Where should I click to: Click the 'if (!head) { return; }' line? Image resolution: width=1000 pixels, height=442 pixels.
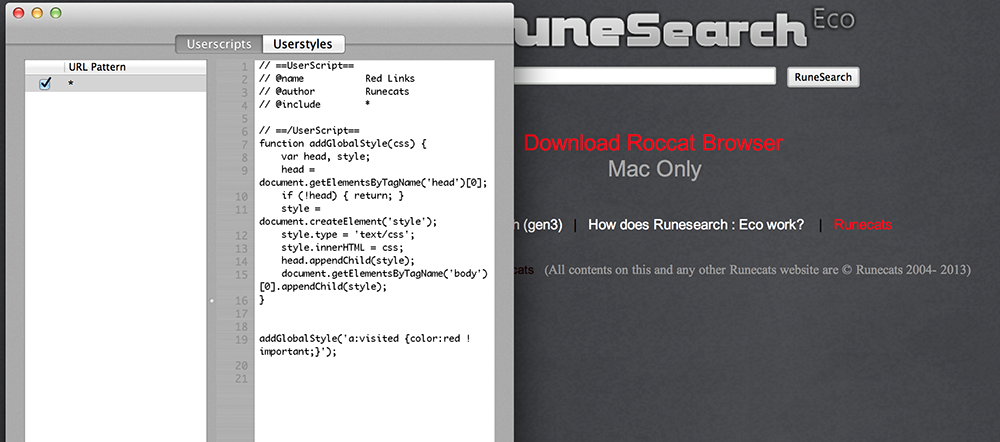pos(342,196)
